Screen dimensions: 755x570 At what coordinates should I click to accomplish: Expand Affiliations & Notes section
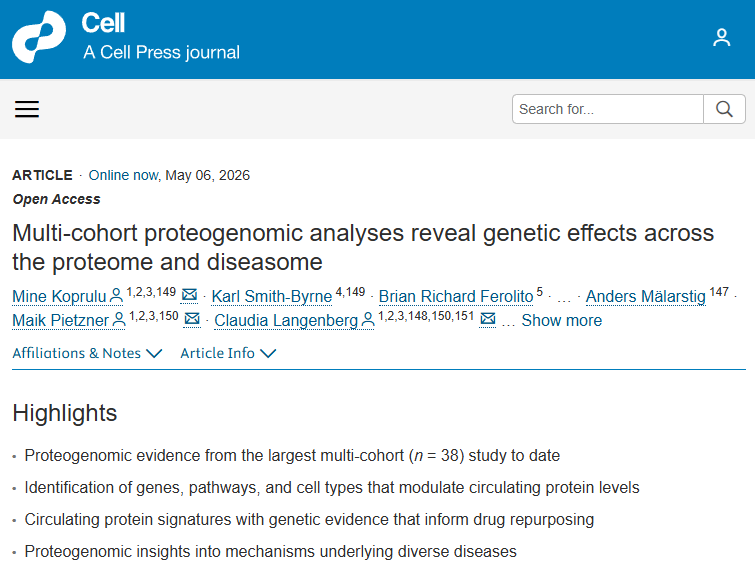tap(87, 353)
